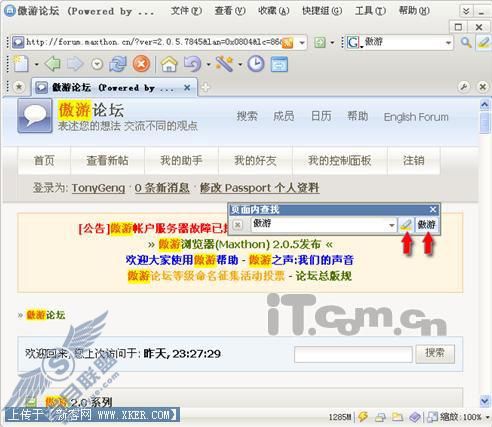The height and width of the screenshot is (427, 492).
Task: Open the search box dropdown arrow
Action: coord(448,43)
